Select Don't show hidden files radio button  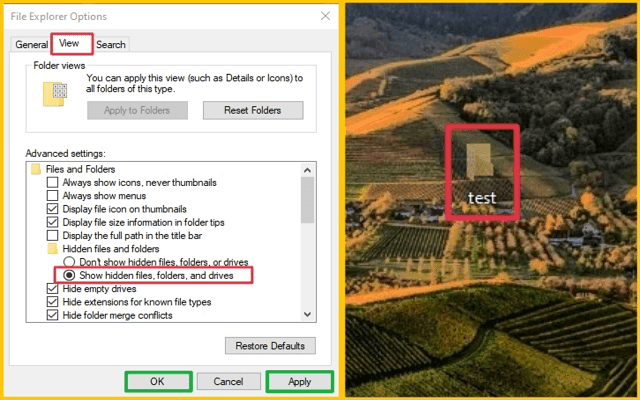(x=69, y=262)
